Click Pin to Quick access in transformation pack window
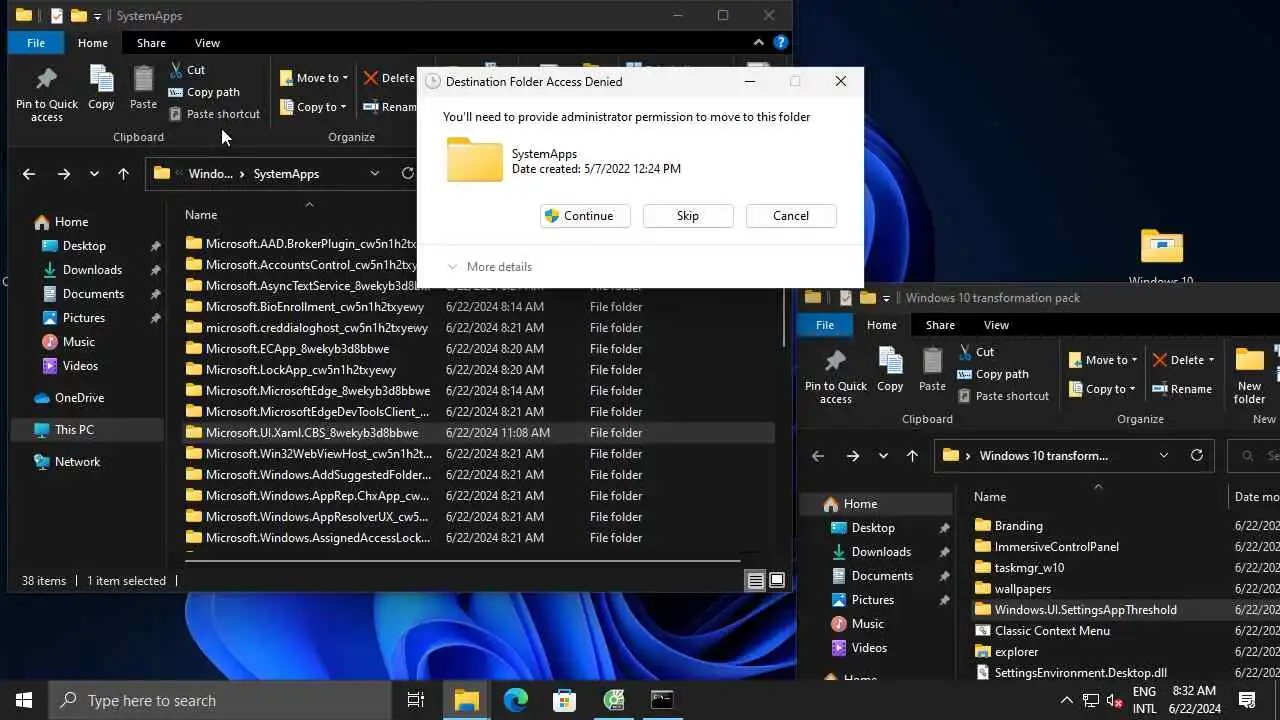Image resolution: width=1280 pixels, height=720 pixels. pos(836,377)
